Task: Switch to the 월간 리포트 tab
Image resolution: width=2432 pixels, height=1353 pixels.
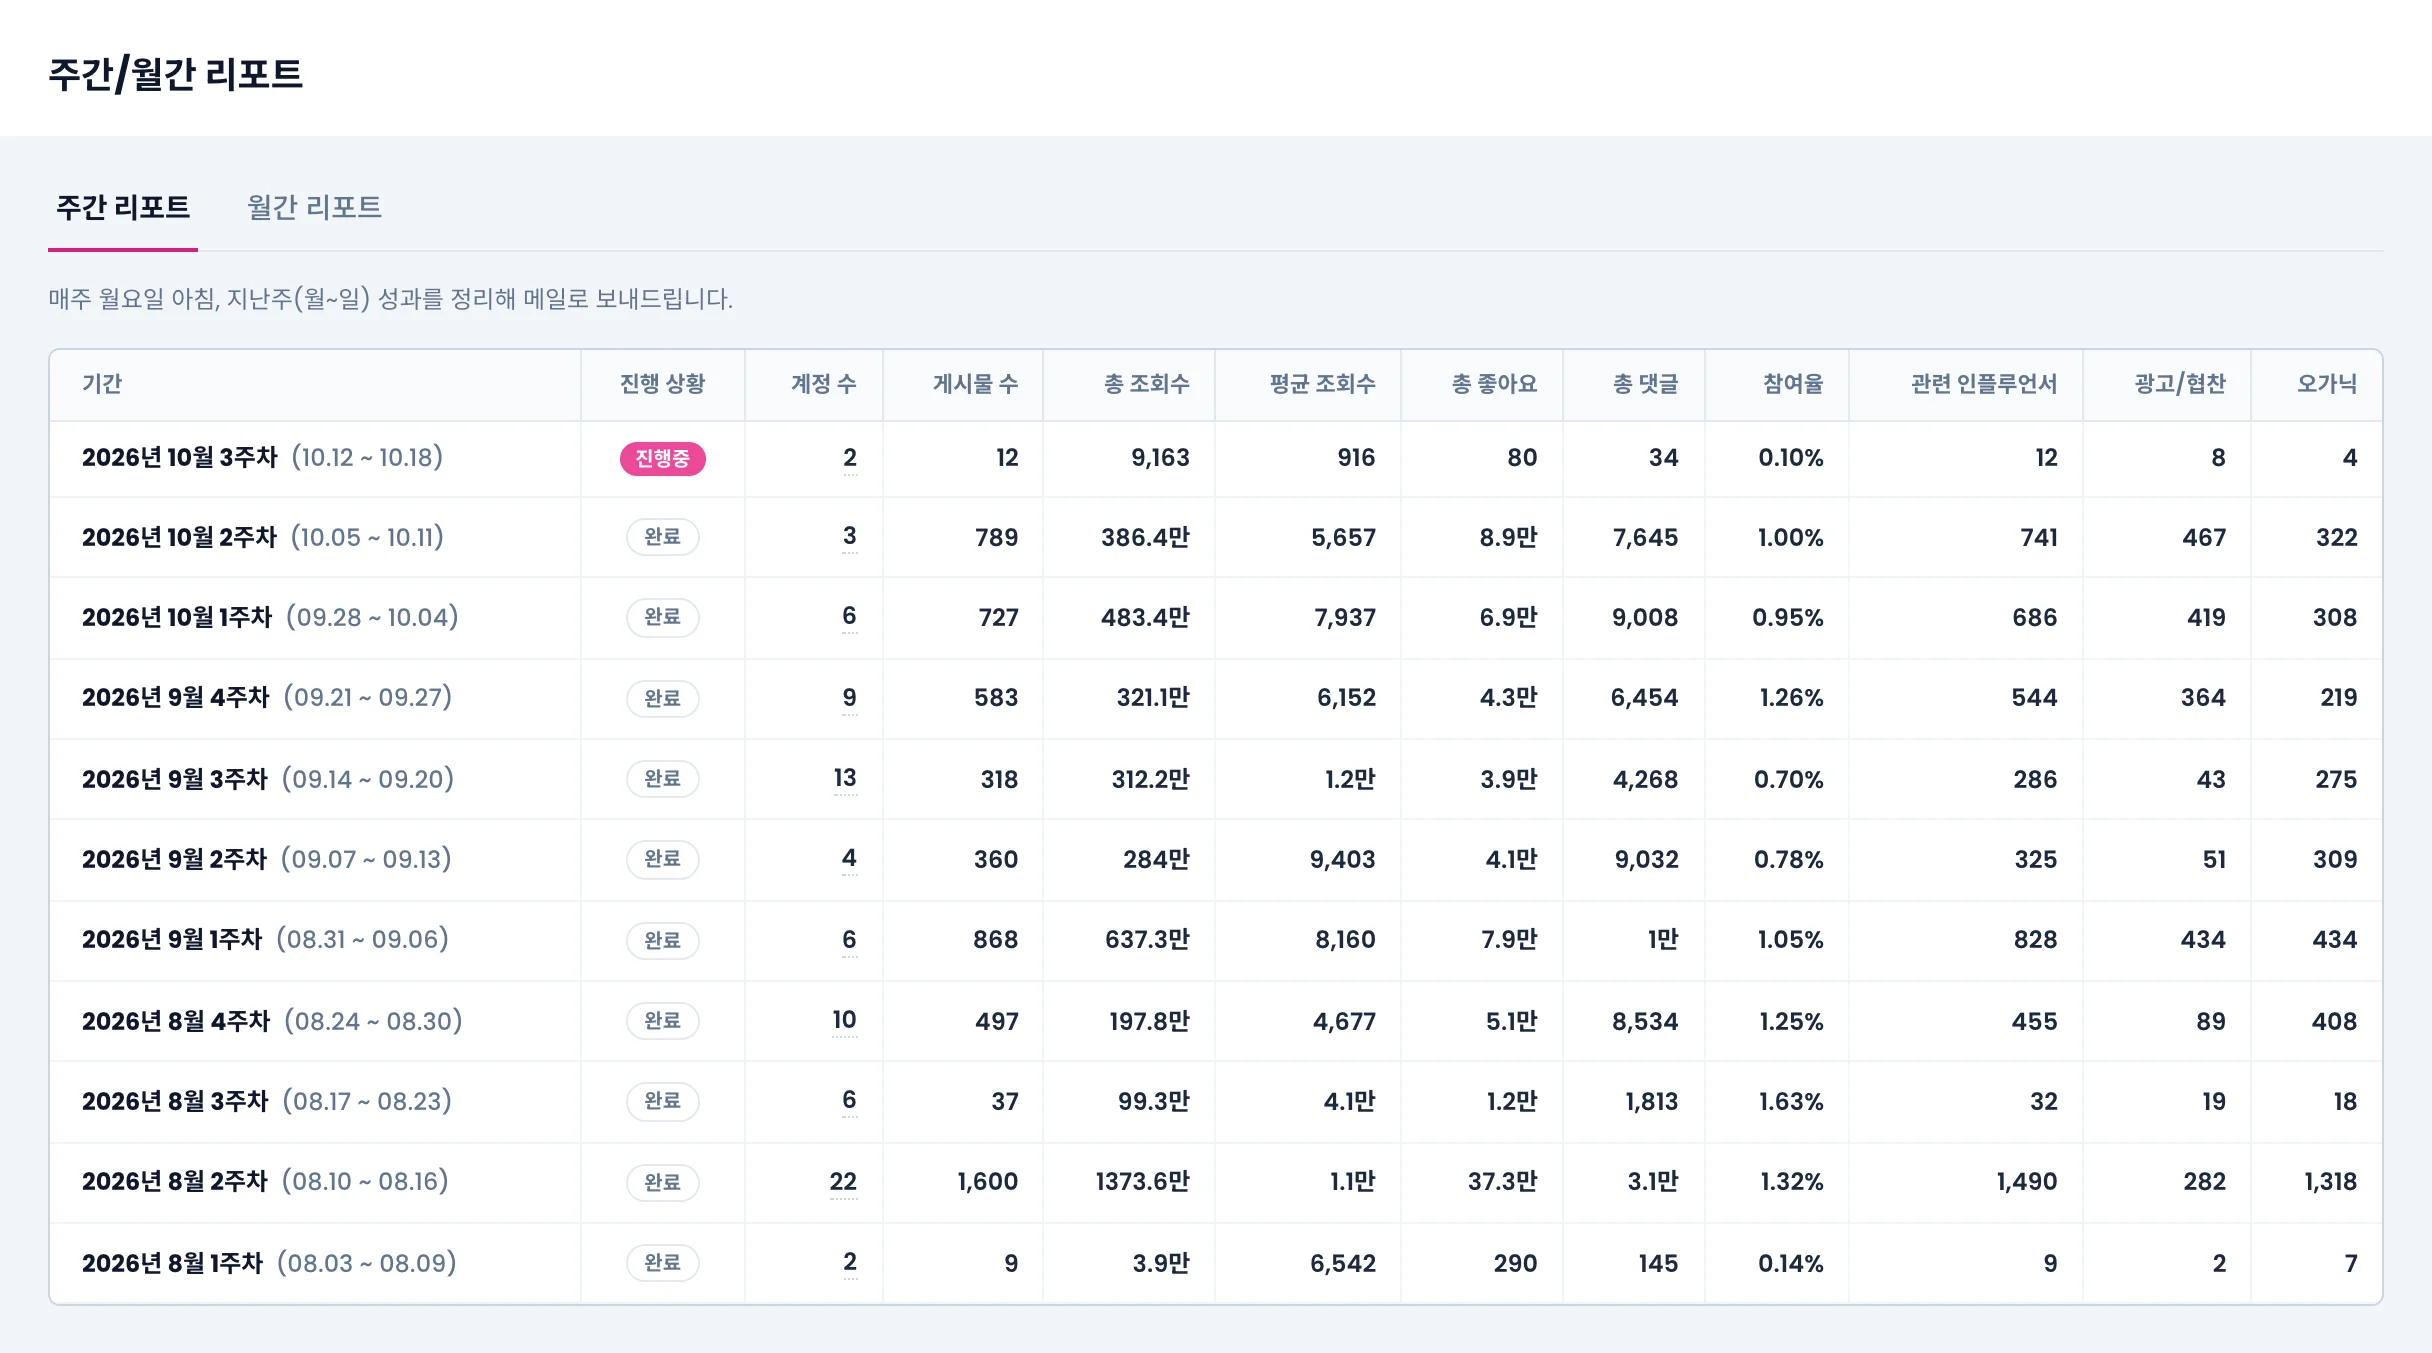Action: pos(314,207)
